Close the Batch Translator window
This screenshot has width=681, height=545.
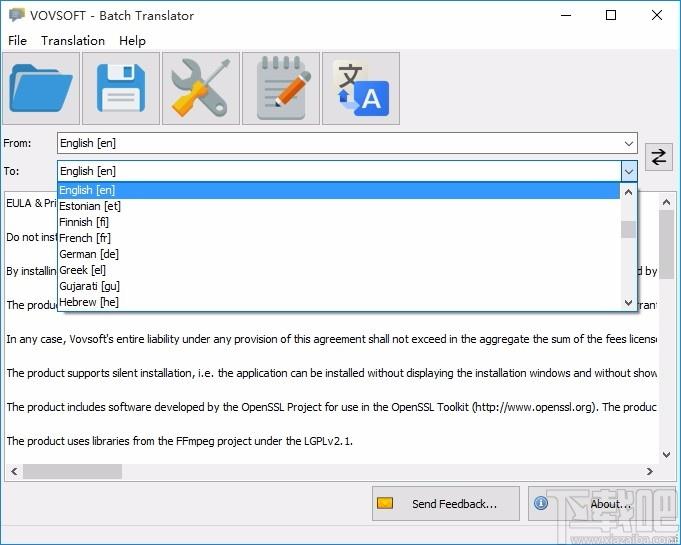657,15
